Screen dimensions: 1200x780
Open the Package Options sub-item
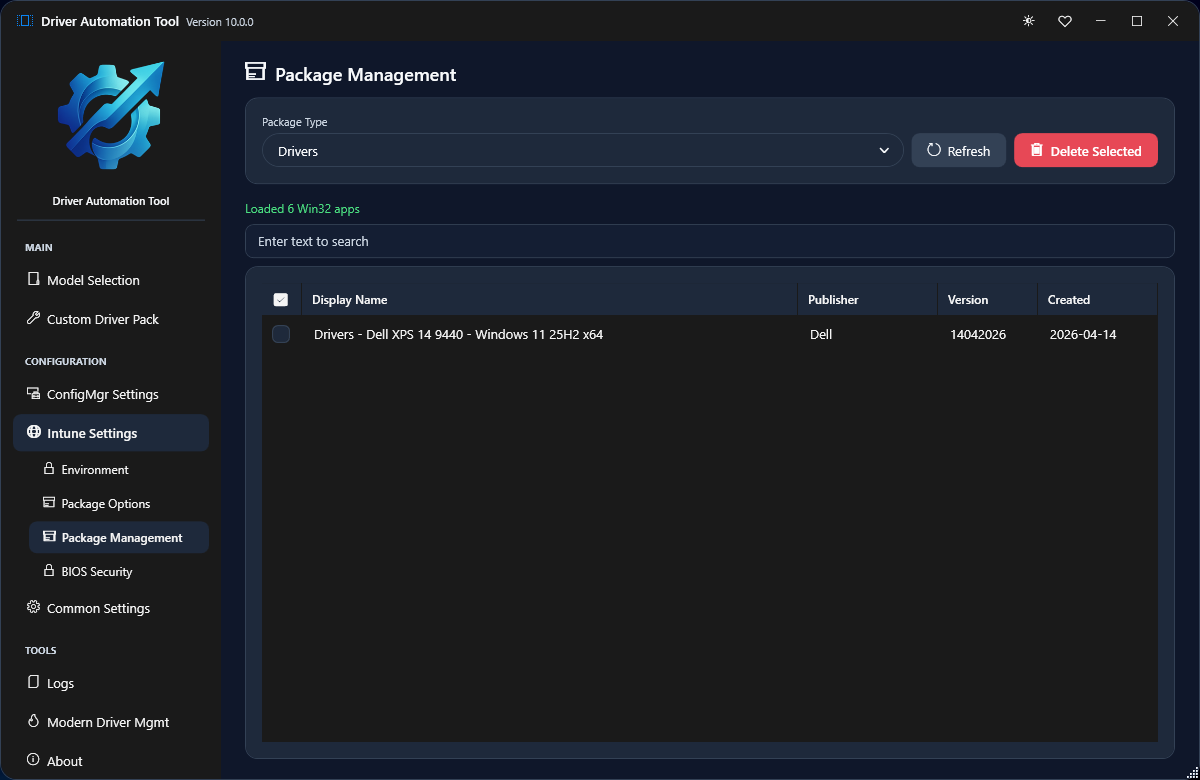tap(119, 503)
